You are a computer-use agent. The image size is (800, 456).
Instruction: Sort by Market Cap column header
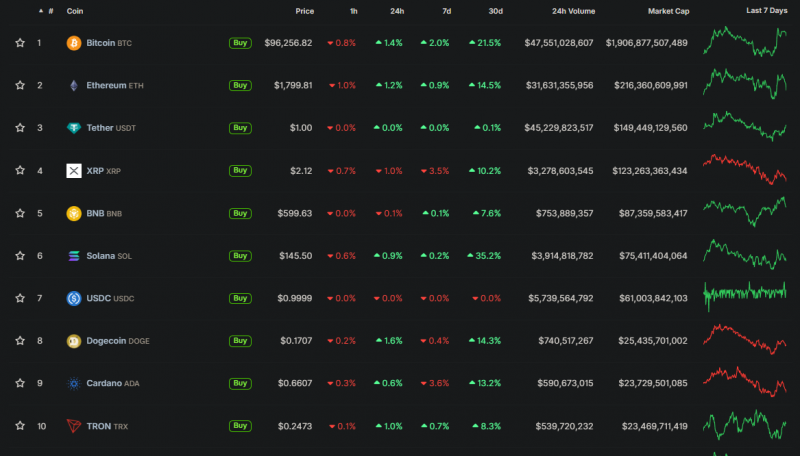coord(668,11)
